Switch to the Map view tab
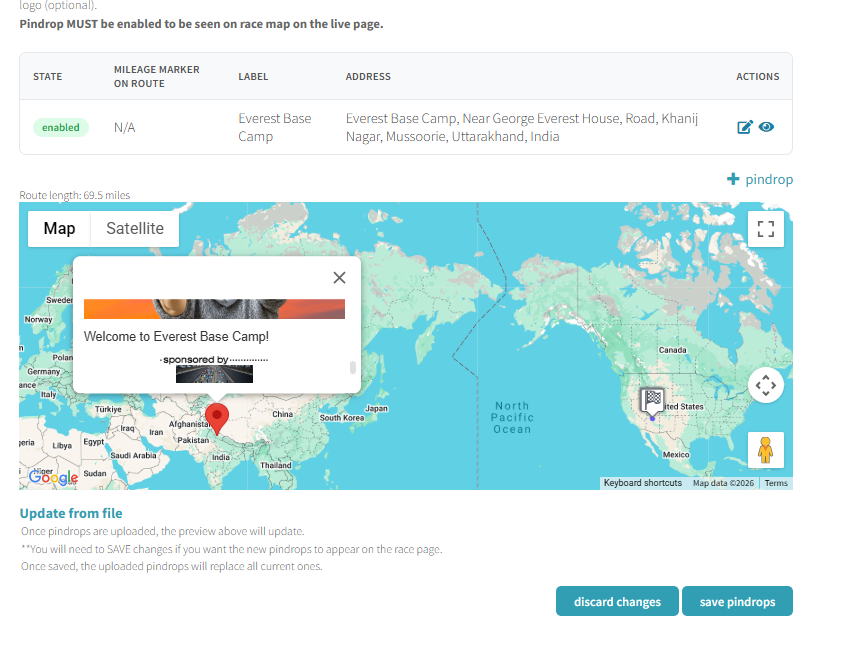Screen dimensions: 852x667 (58, 228)
